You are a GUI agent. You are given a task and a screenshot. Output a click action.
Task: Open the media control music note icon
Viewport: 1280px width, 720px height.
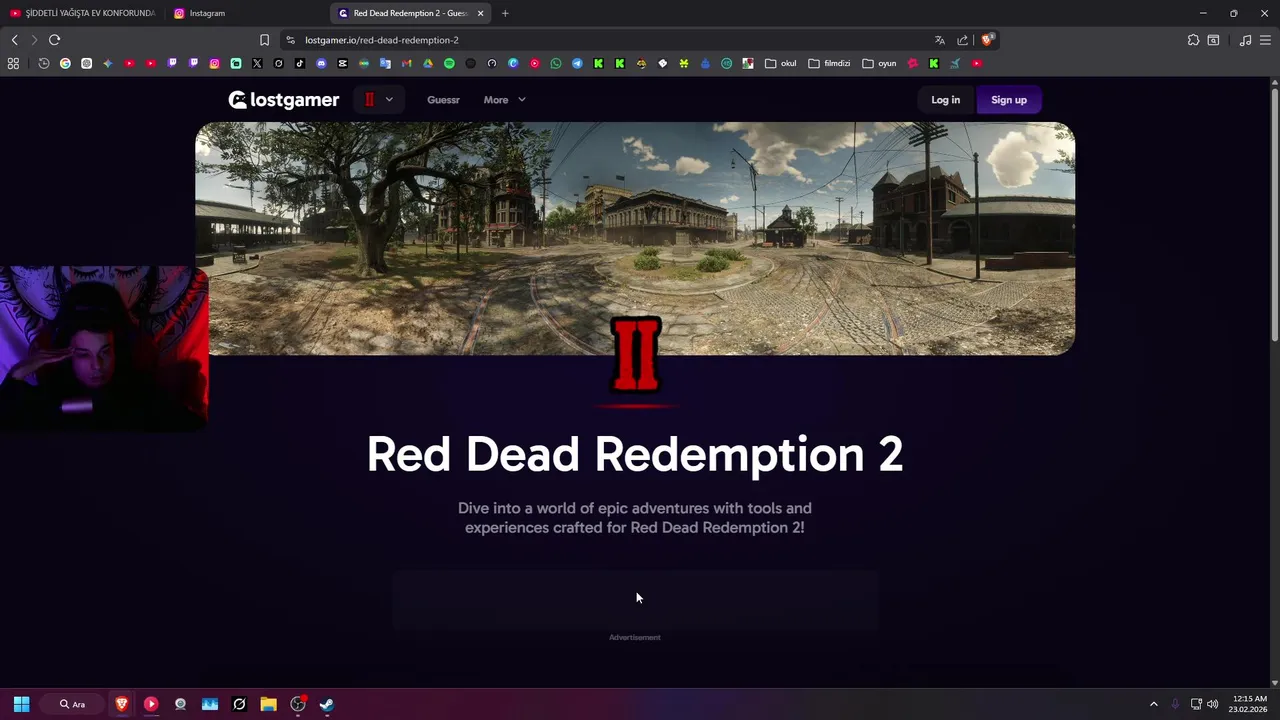[1245, 40]
